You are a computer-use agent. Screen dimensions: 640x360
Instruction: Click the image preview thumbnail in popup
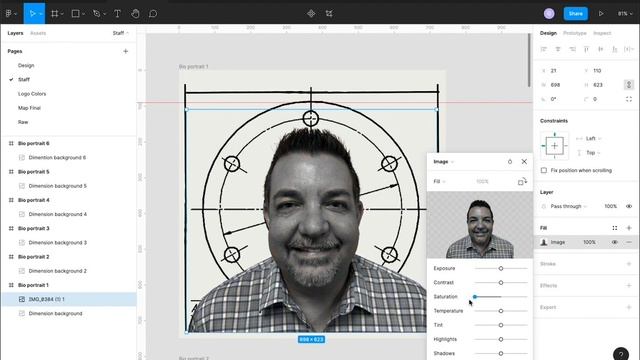click(x=480, y=225)
